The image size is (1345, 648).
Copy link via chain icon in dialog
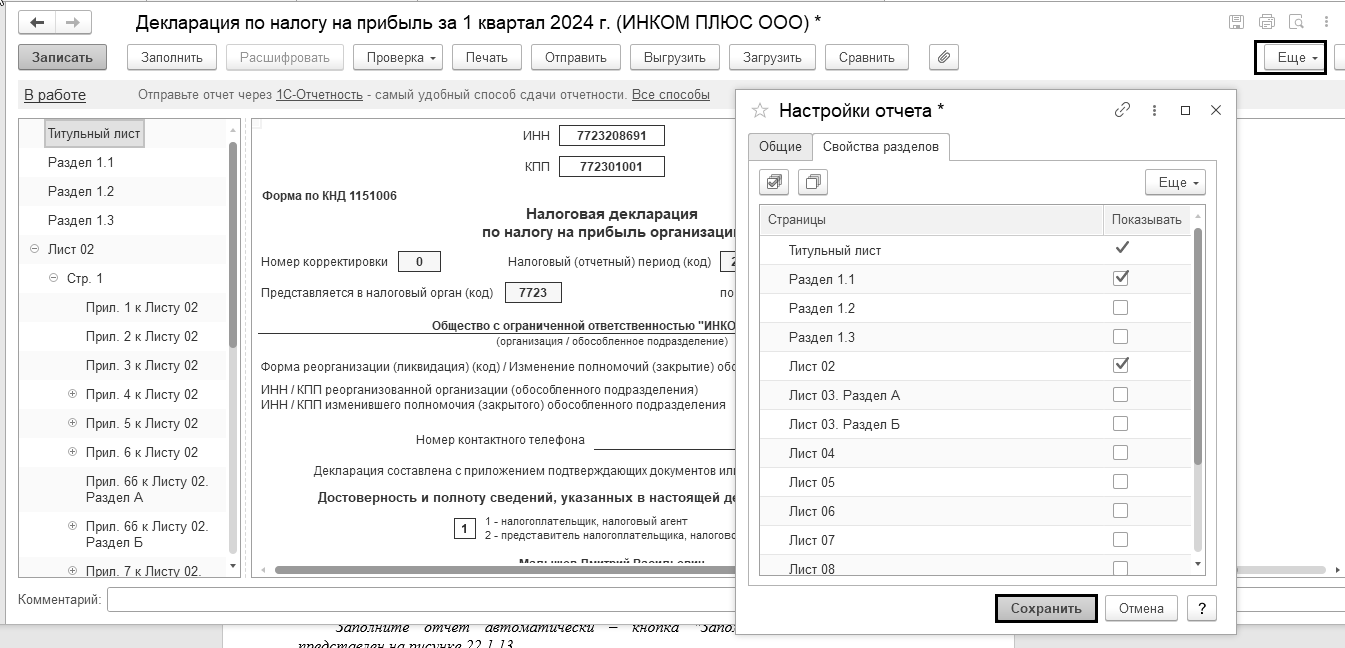coord(1122,110)
